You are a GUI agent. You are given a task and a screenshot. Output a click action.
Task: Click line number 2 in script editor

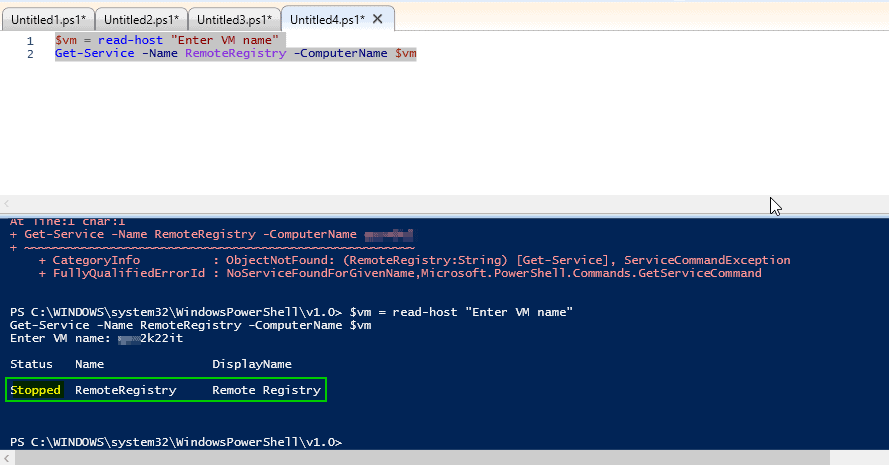[30, 54]
